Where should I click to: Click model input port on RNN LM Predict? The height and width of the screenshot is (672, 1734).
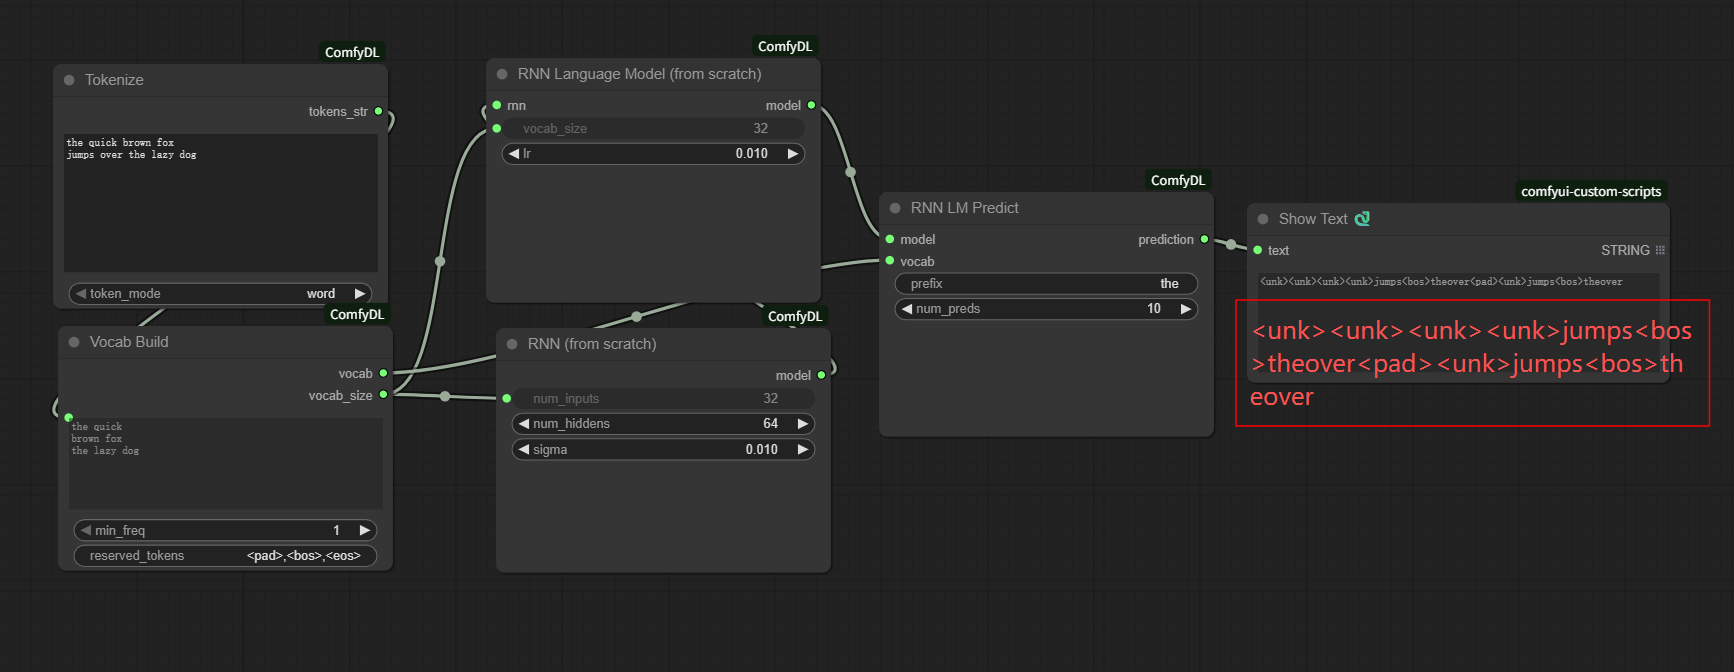[890, 239]
